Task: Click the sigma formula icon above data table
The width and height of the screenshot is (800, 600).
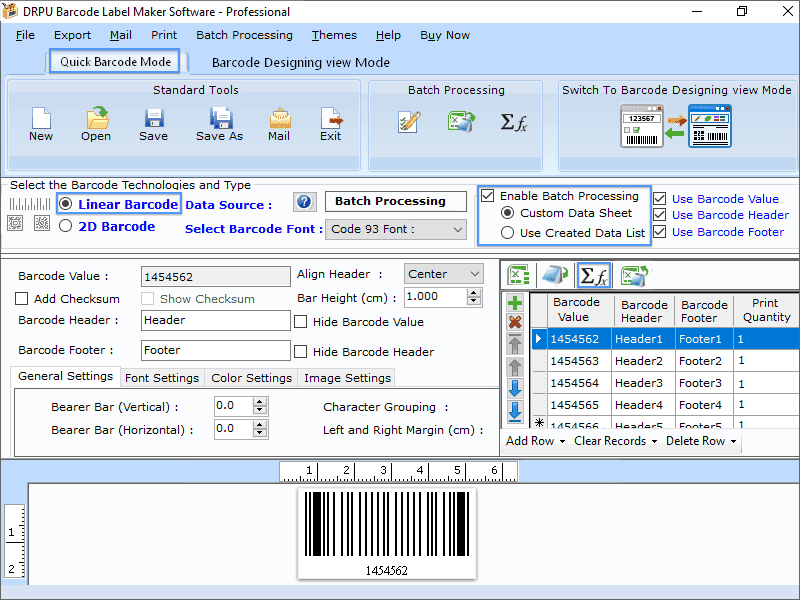Action: [593, 276]
